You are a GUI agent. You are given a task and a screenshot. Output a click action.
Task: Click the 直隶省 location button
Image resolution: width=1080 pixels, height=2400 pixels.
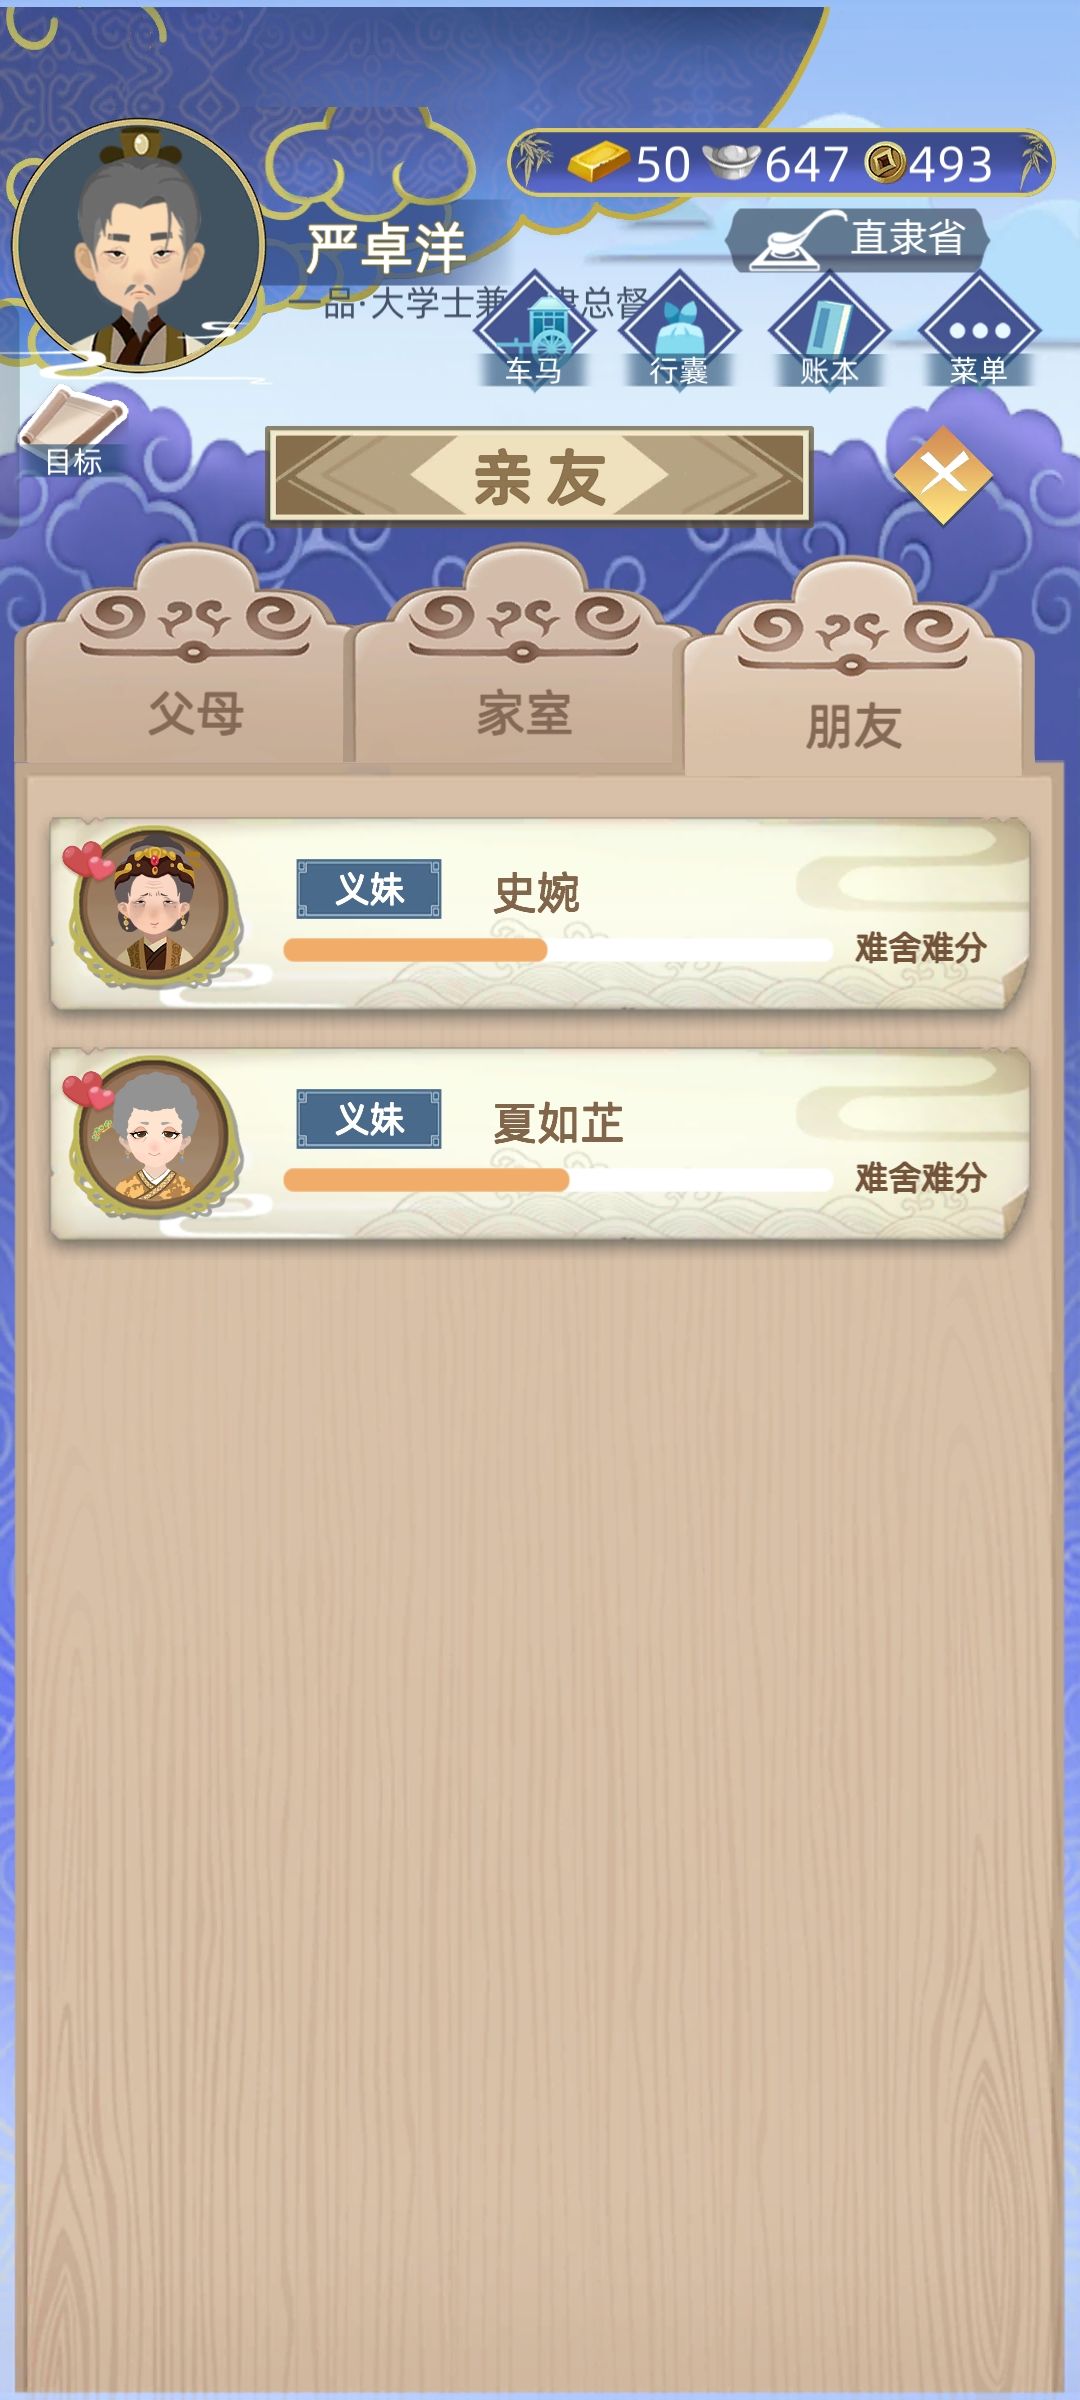point(857,240)
